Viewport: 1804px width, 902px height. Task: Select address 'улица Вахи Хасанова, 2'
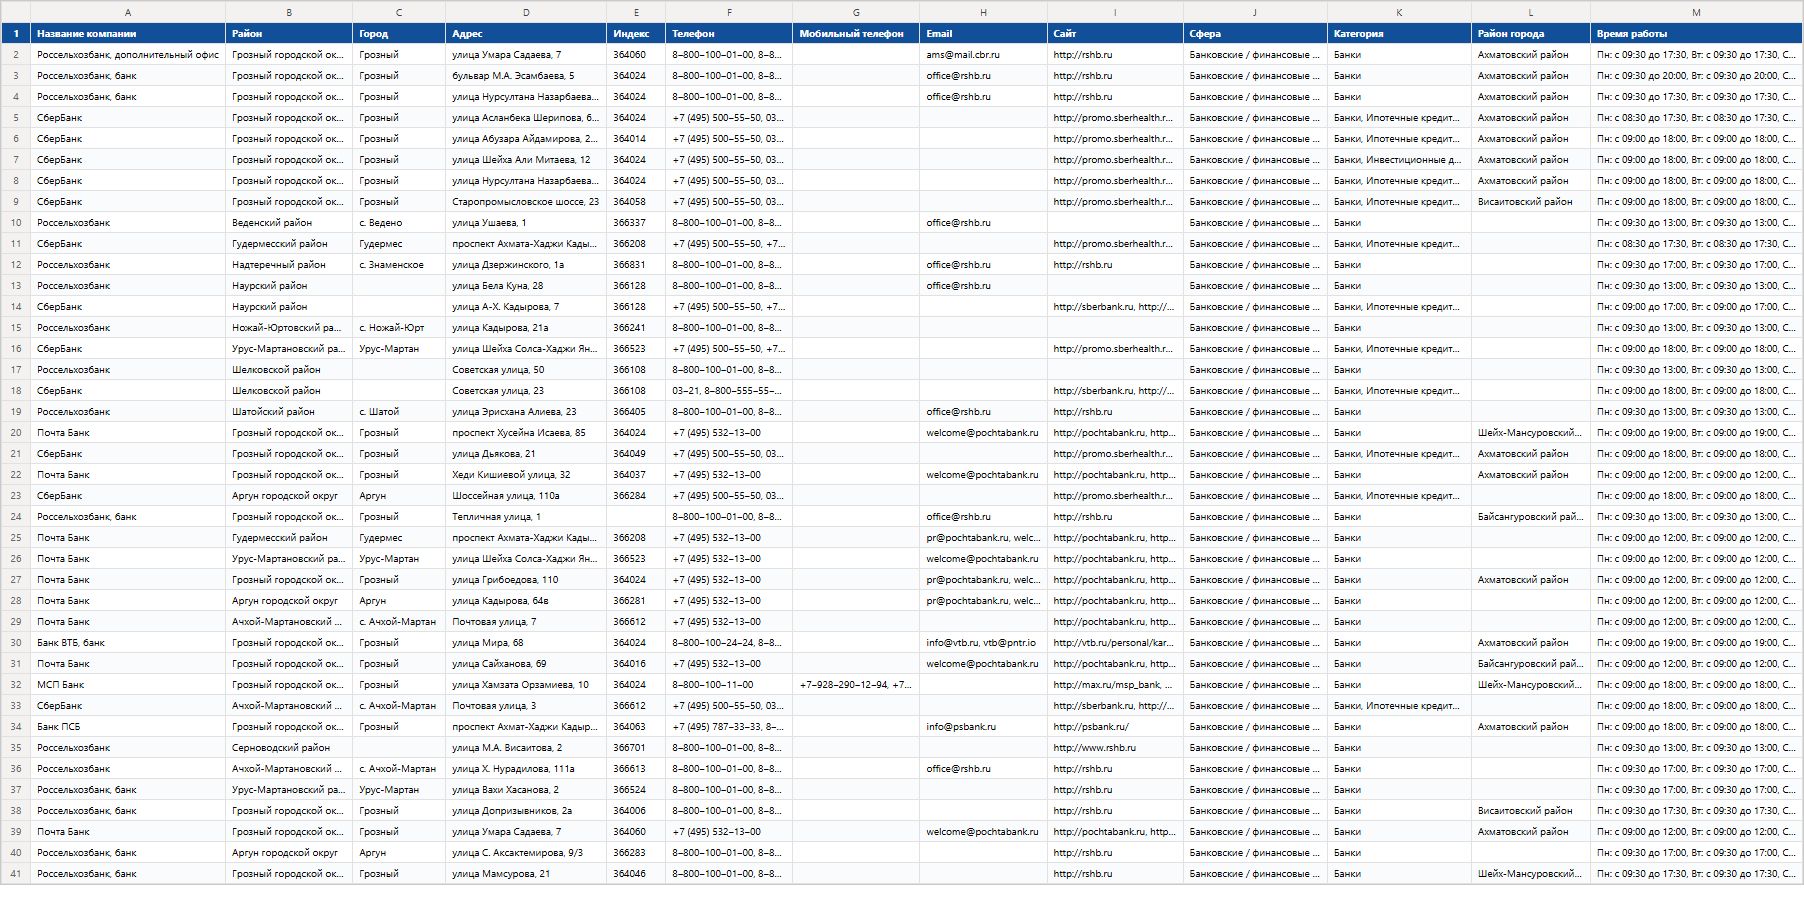(x=526, y=790)
